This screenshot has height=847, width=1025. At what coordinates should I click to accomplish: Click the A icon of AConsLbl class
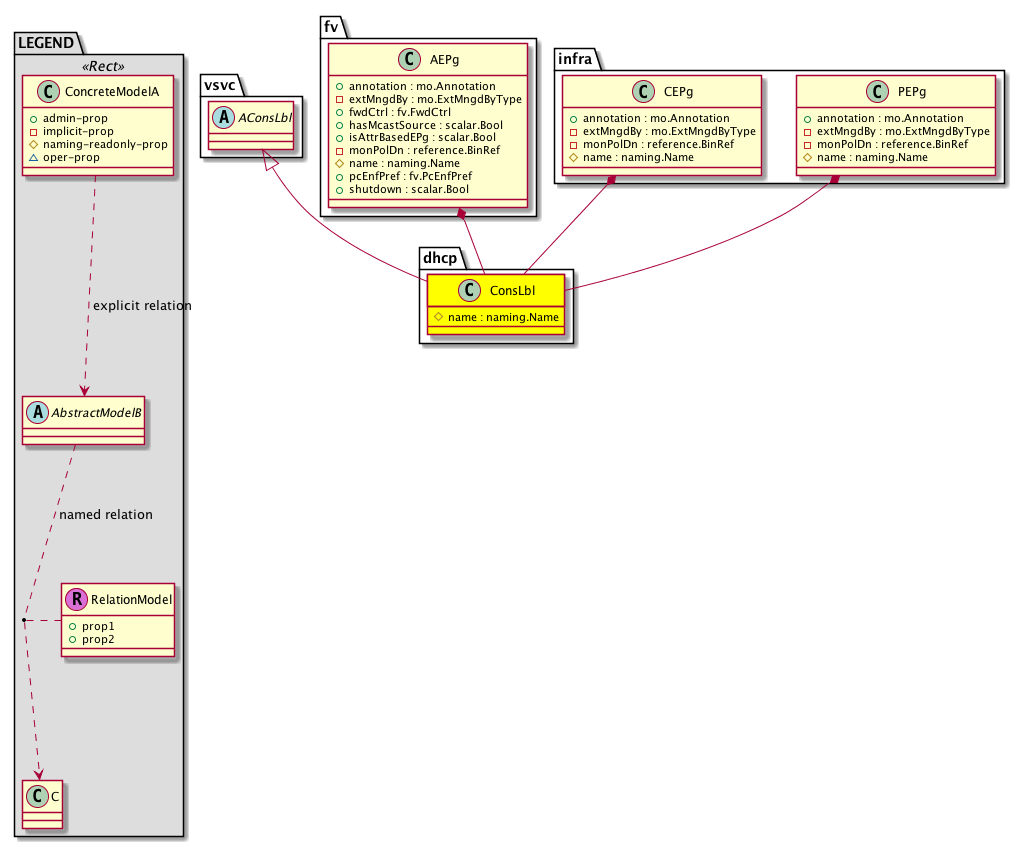(x=224, y=117)
